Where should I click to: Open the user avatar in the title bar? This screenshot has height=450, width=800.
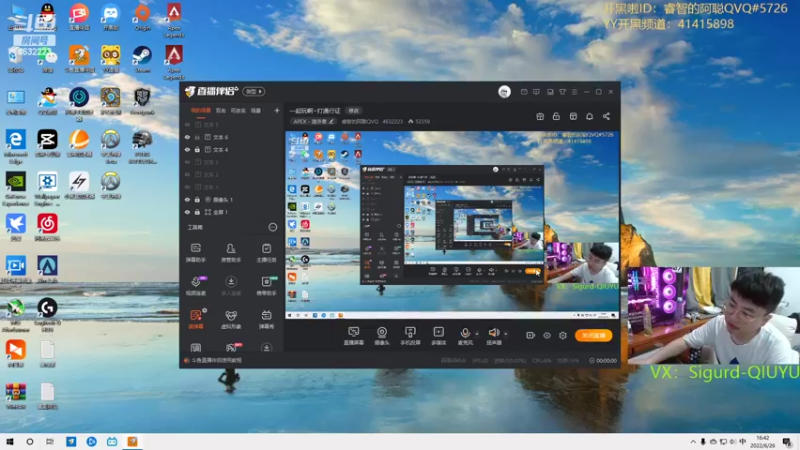click(504, 91)
